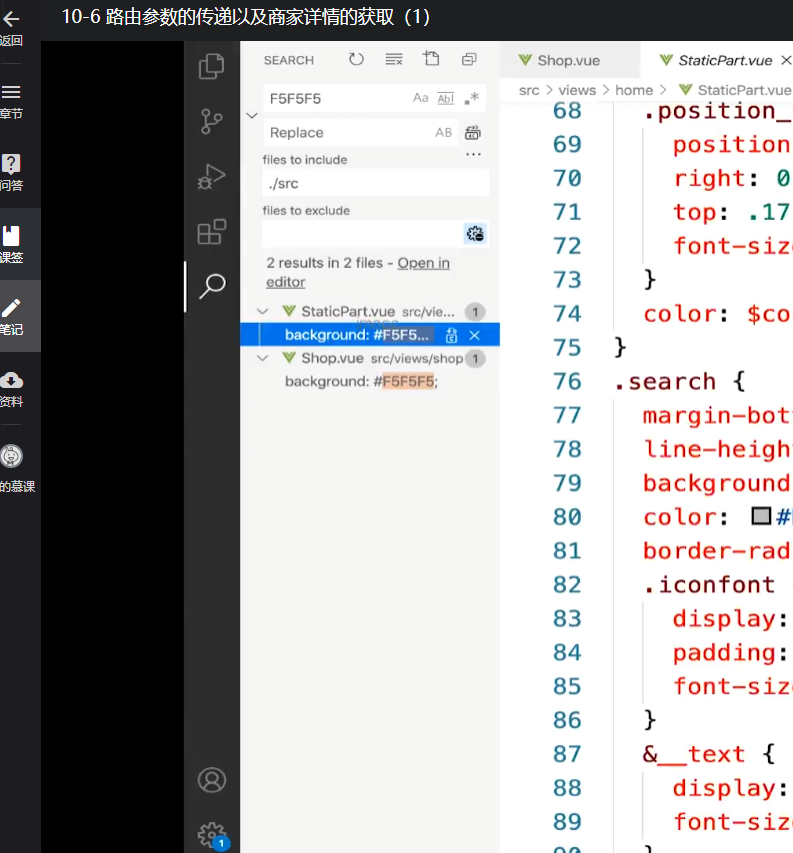Screen dimensions: 793x853
Task: Collapse the replace toggle chevron
Action: point(252,115)
